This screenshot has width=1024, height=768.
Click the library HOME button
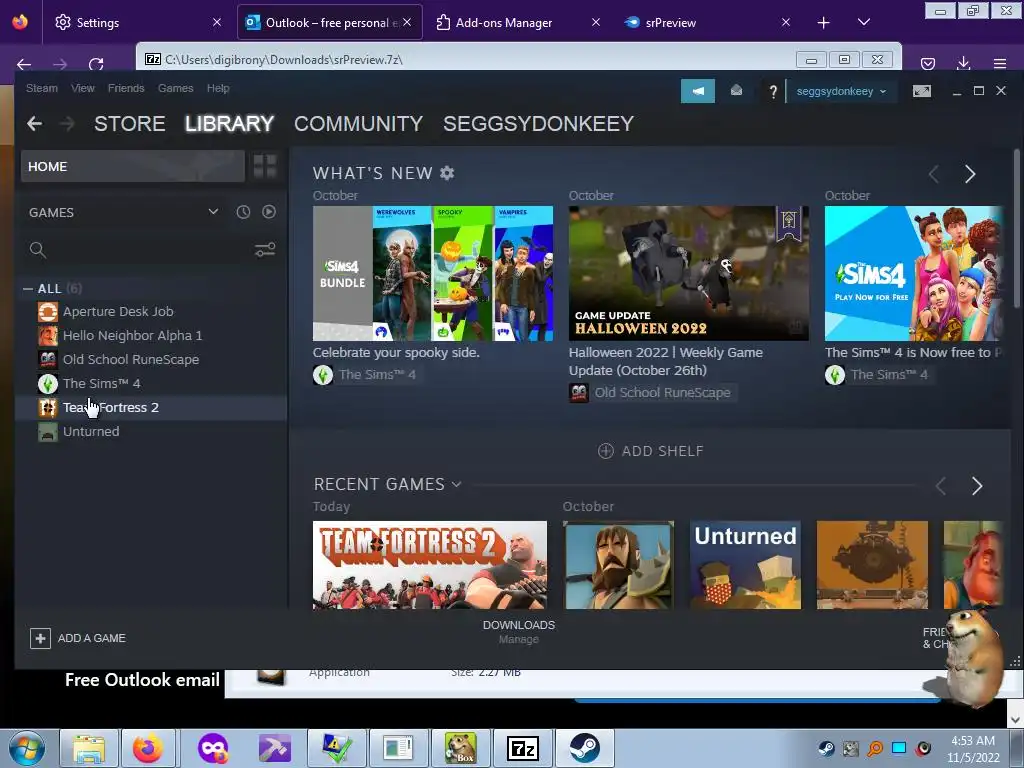point(133,167)
